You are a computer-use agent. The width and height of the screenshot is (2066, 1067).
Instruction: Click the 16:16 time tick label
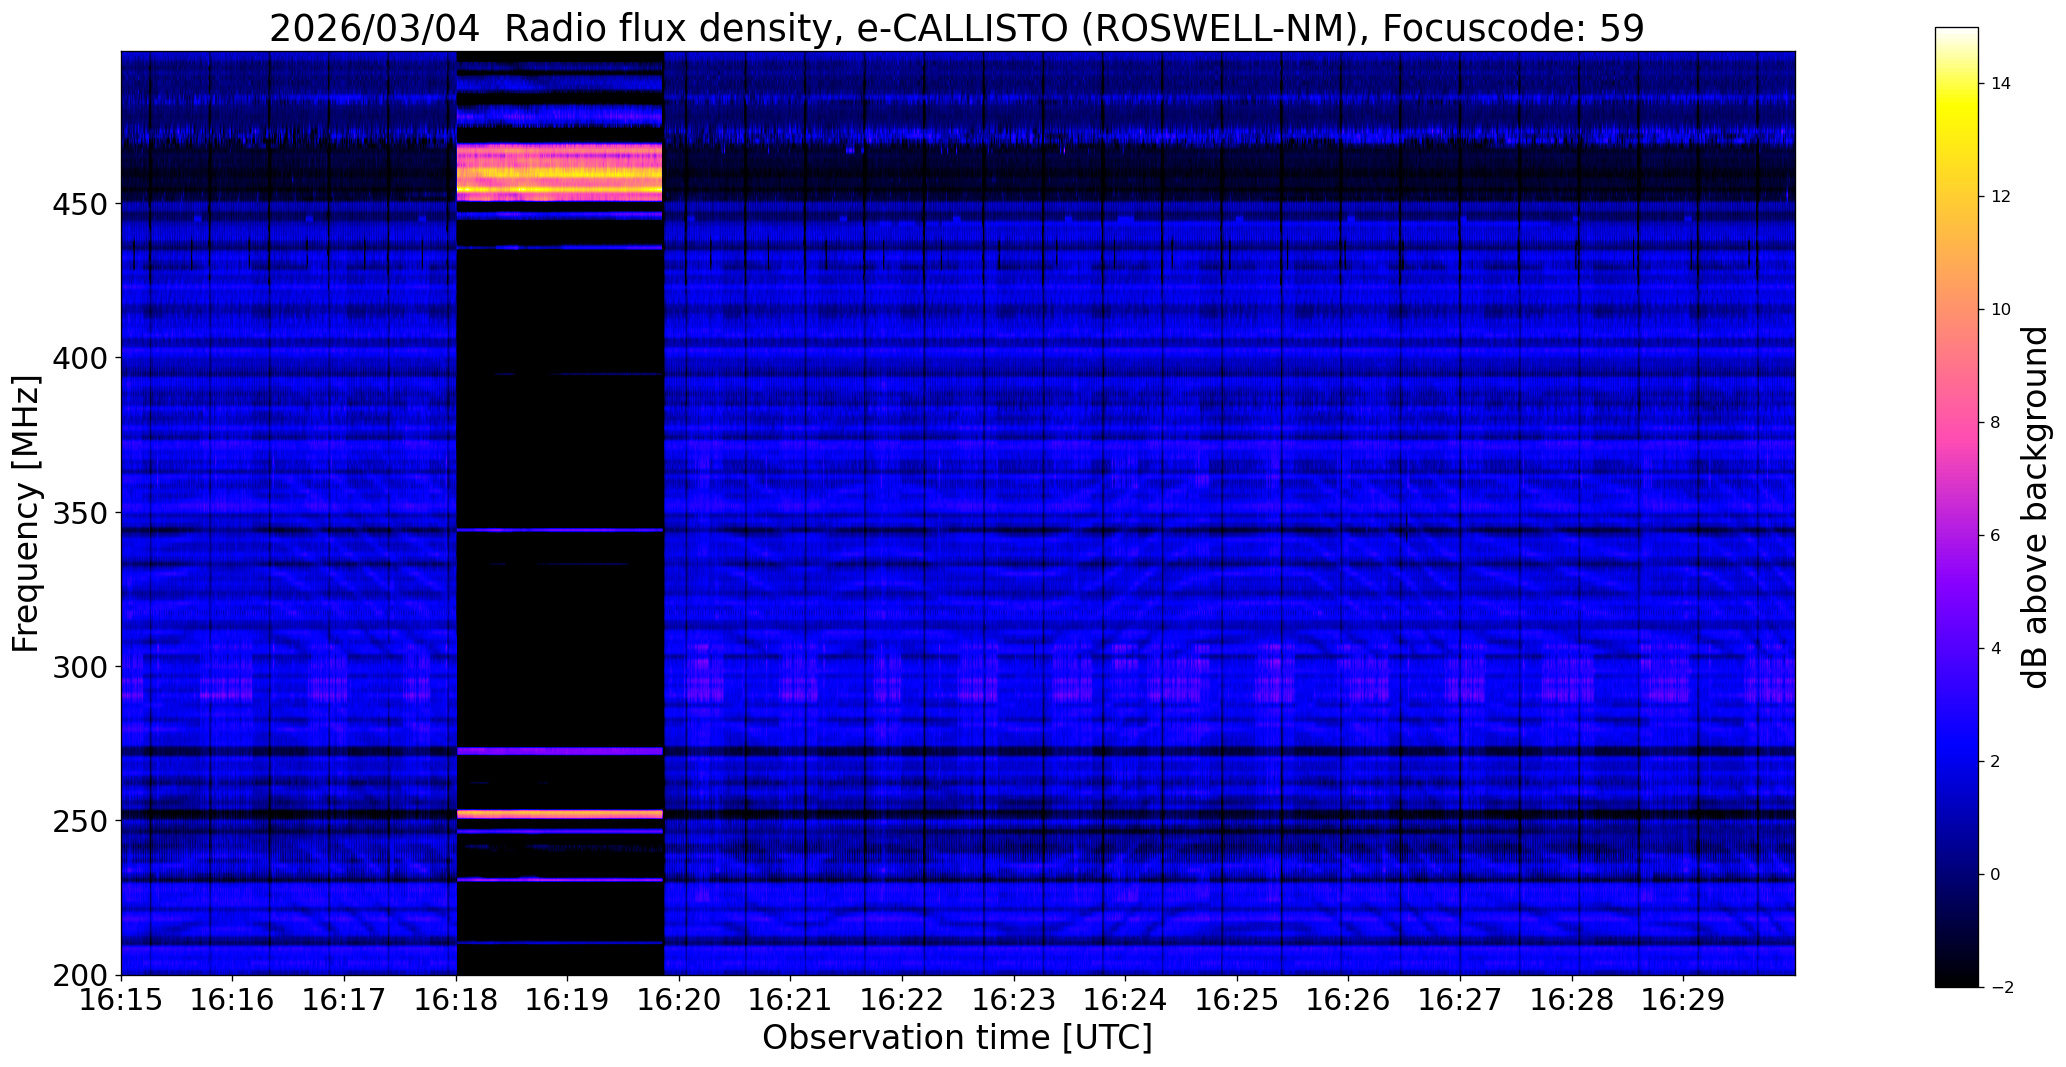pyautogui.click(x=233, y=999)
